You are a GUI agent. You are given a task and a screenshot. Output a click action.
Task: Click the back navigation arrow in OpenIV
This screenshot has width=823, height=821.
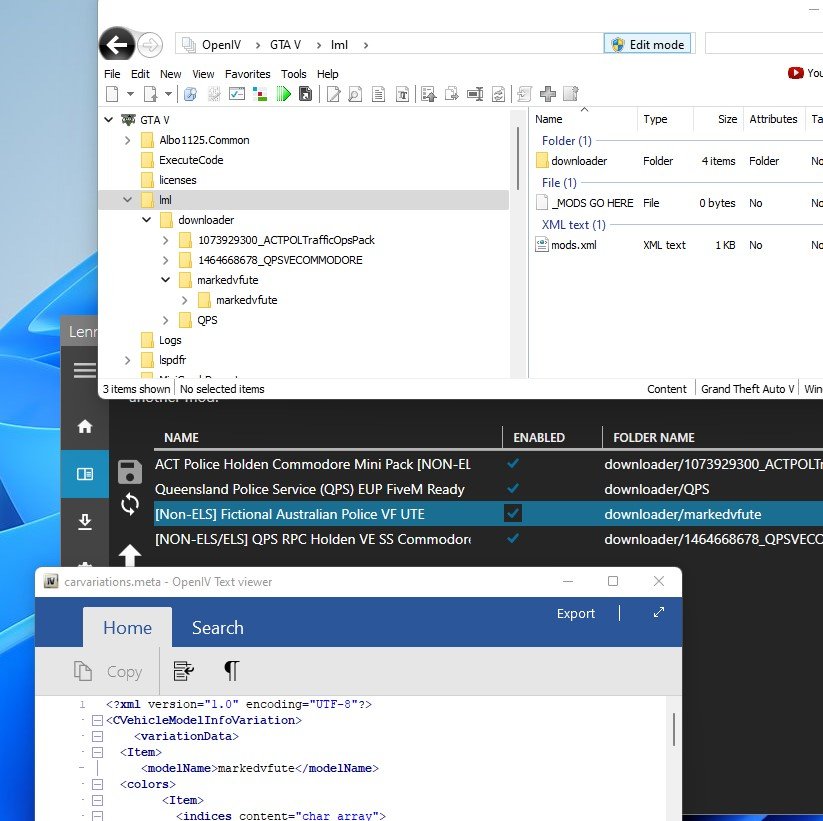[x=117, y=45]
